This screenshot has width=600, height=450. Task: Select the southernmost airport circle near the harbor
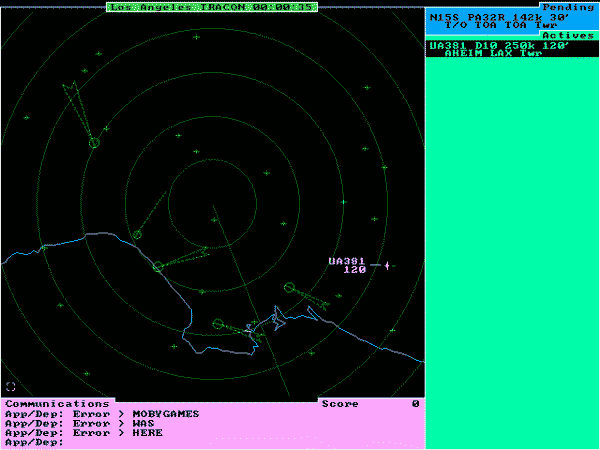[x=218, y=324]
